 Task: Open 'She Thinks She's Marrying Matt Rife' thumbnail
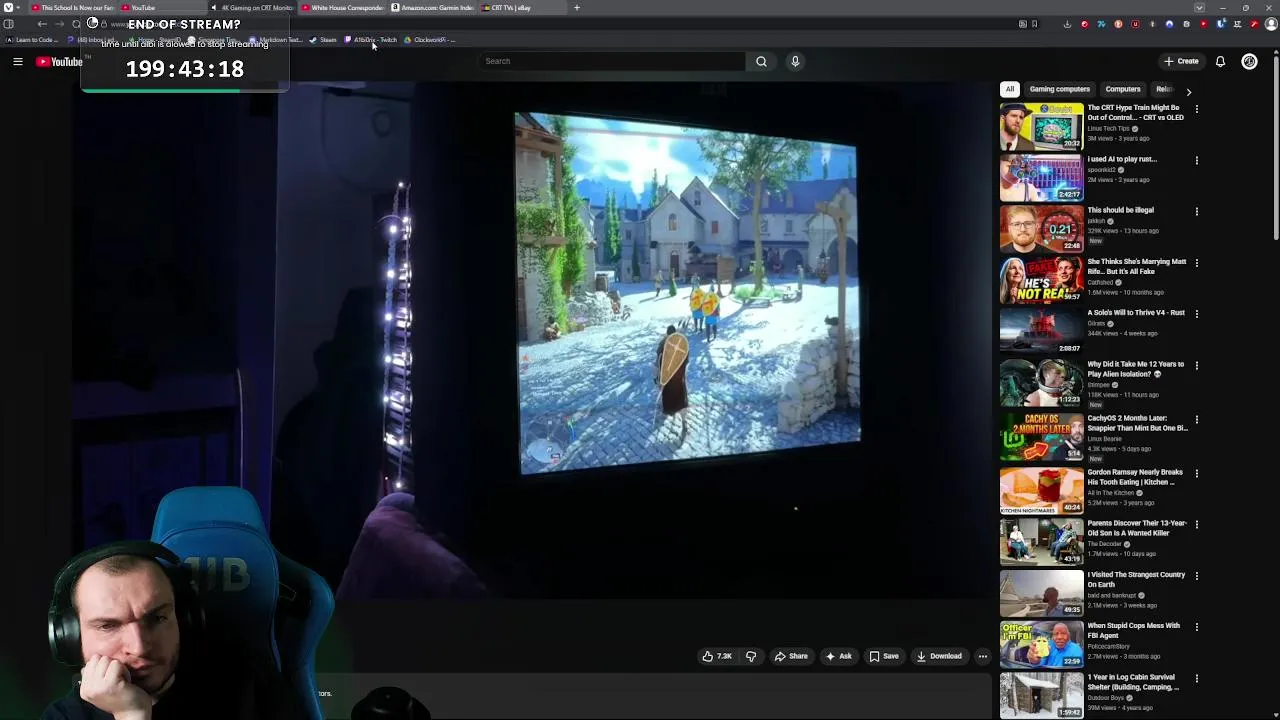pos(1041,280)
